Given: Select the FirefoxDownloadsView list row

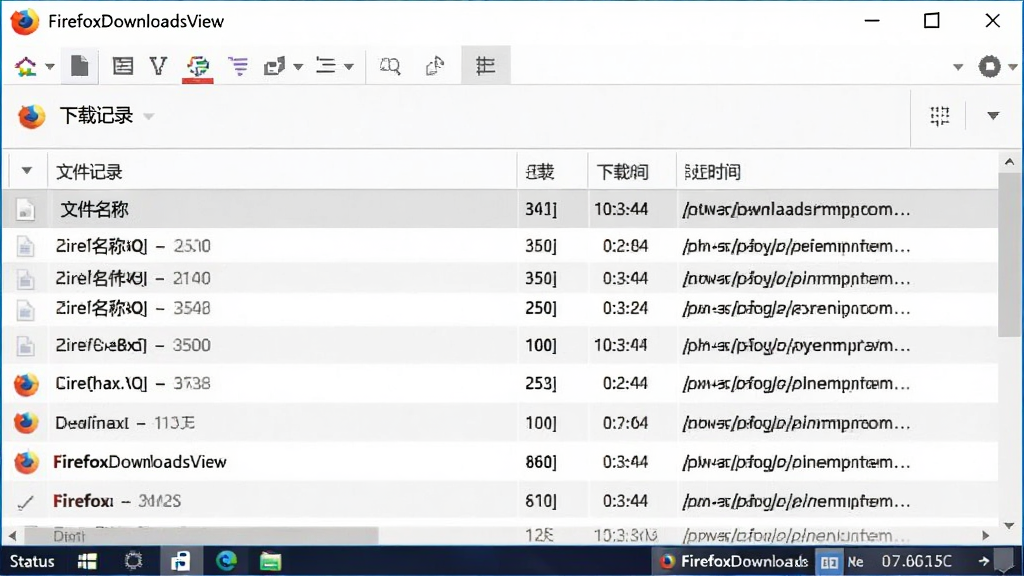Looking at the screenshot, I should (500, 462).
